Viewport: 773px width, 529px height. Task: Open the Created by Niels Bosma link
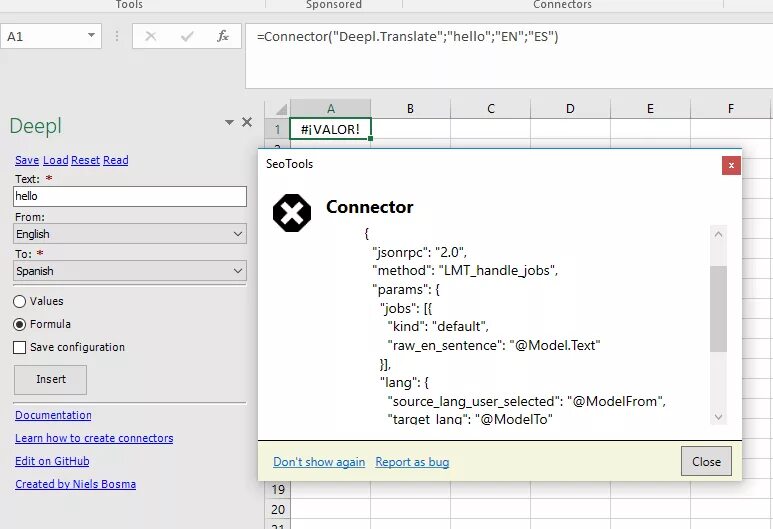[75, 484]
